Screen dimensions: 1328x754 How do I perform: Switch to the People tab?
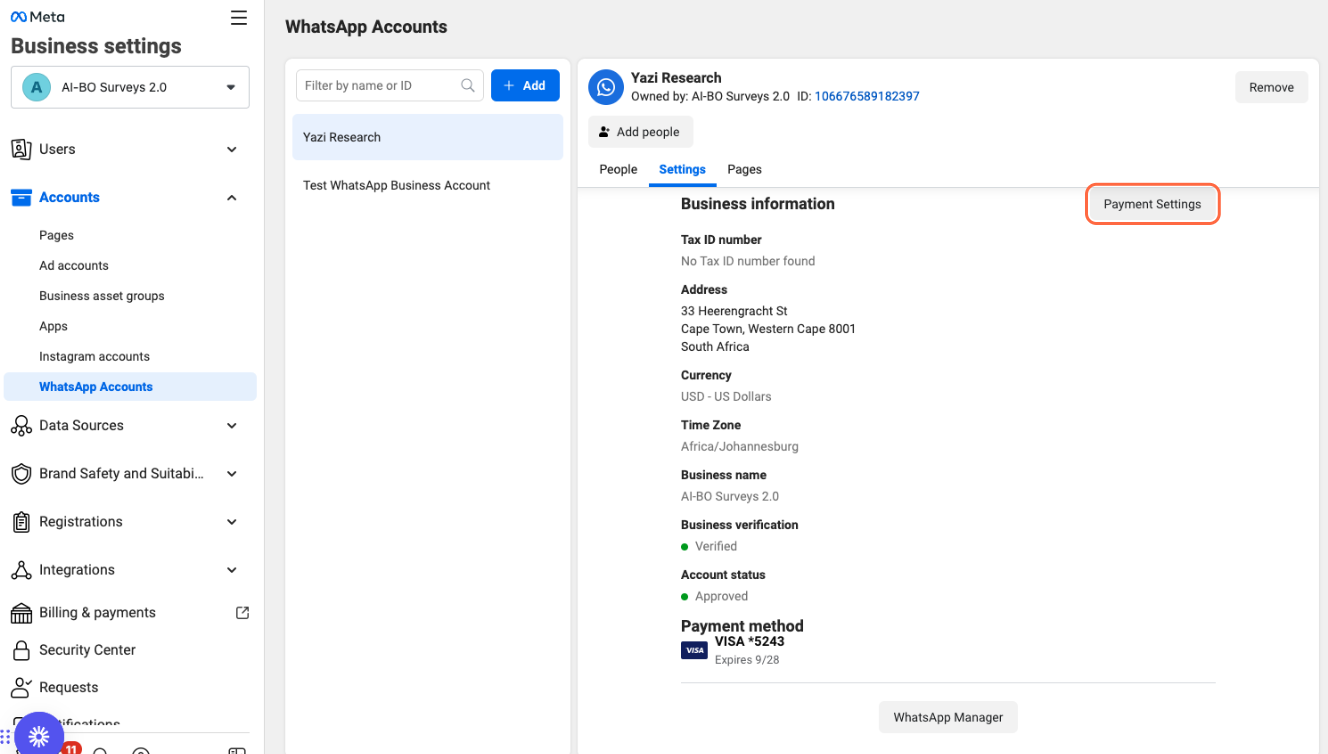point(618,170)
